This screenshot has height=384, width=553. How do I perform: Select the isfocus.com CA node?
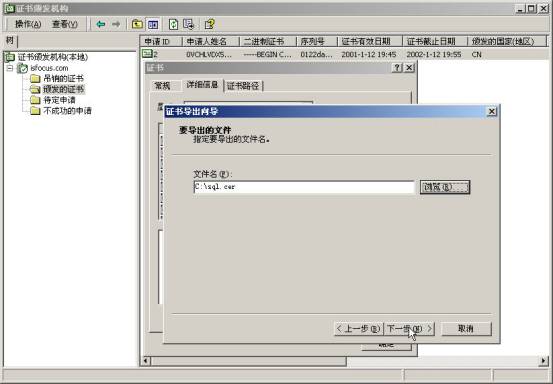(x=49, y=68)
